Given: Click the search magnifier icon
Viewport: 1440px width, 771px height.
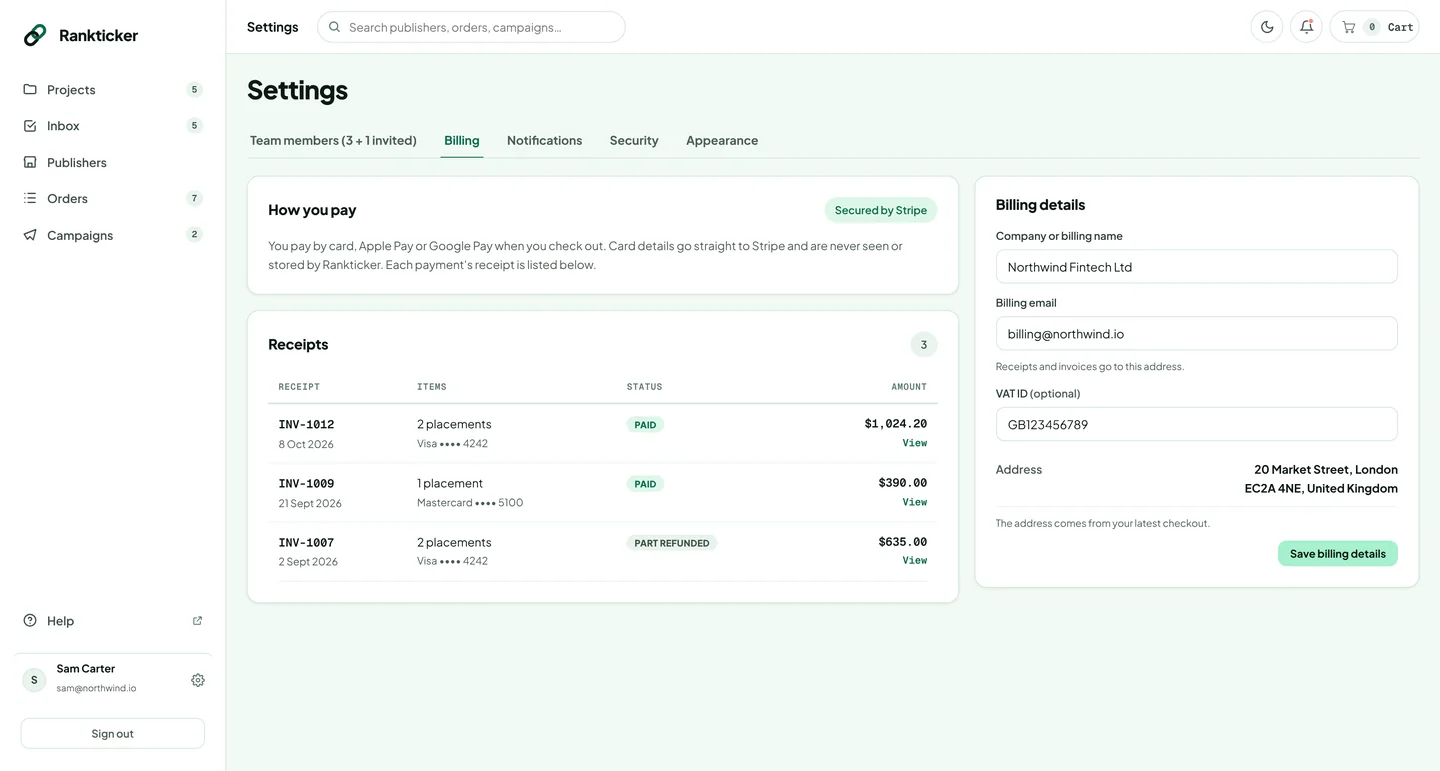Looking at the screenshot, I should click(335, 27).
